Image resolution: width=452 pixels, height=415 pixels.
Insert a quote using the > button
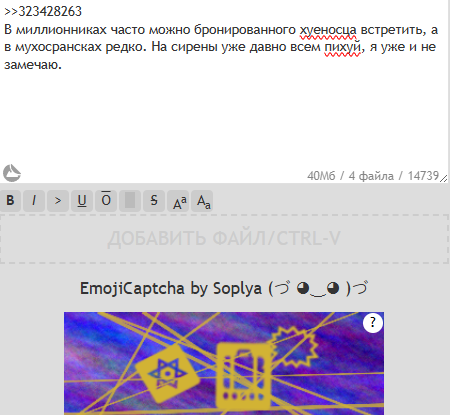point(58,201)
